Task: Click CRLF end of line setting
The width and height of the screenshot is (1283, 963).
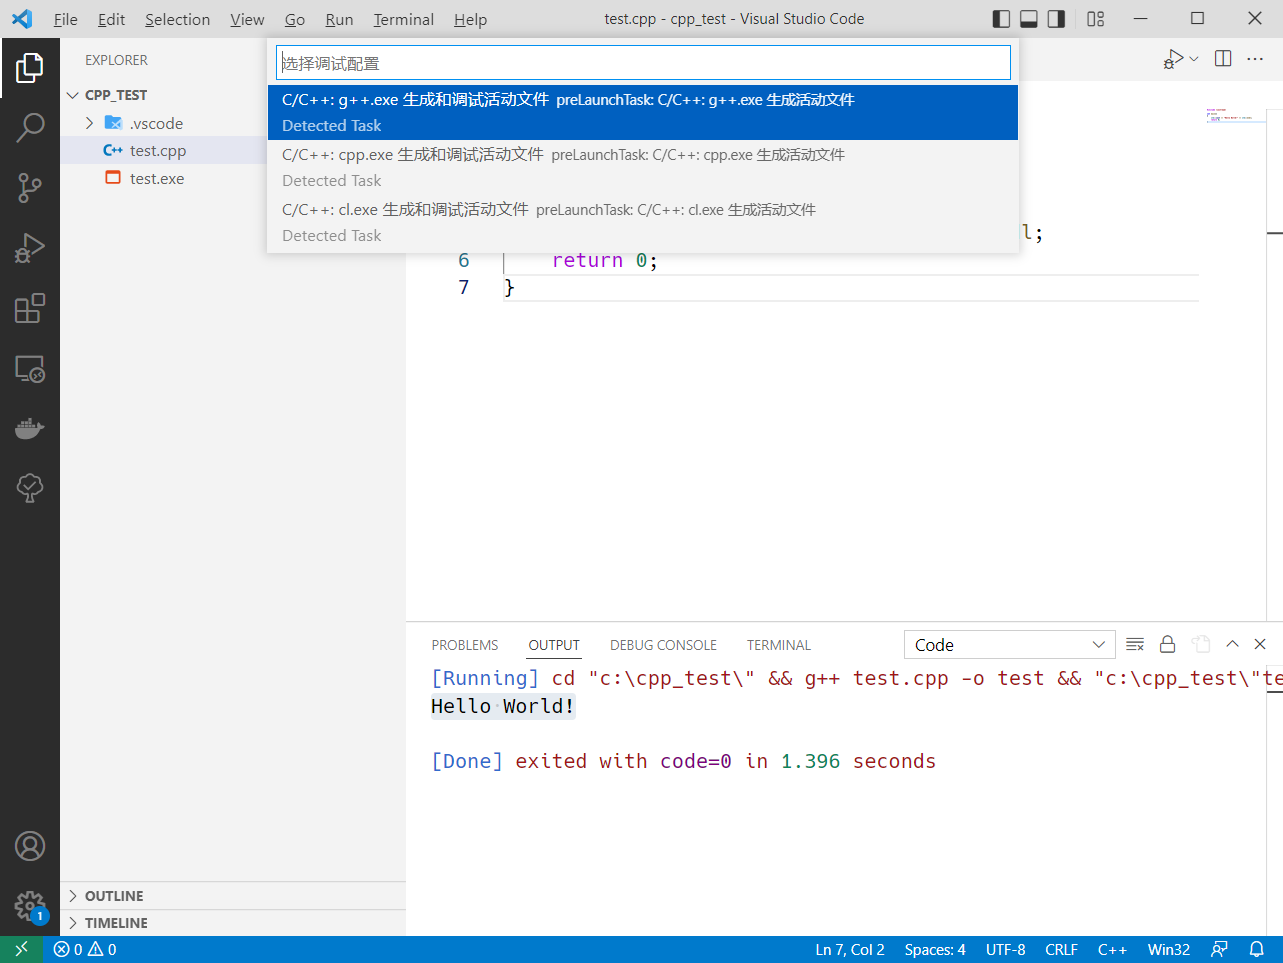Action: [1061, 950]
